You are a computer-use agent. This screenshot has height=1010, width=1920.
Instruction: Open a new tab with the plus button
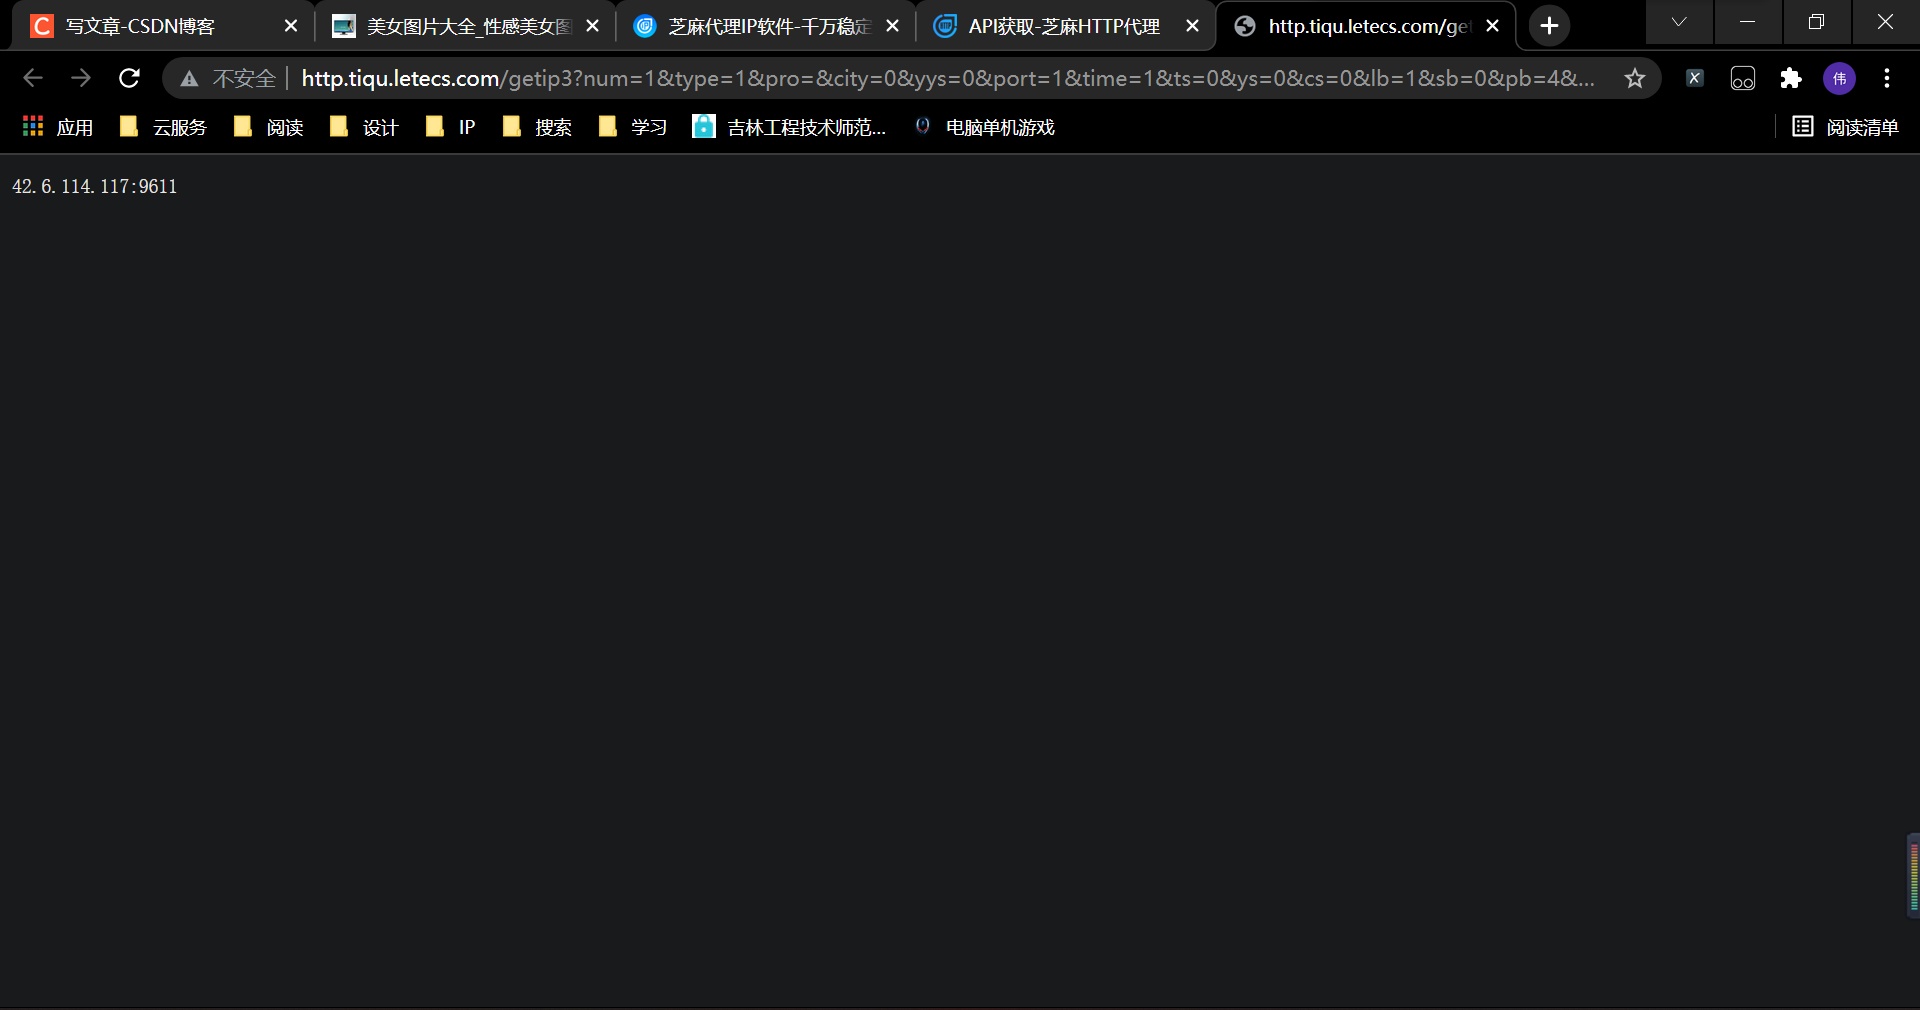[1549, 26]
